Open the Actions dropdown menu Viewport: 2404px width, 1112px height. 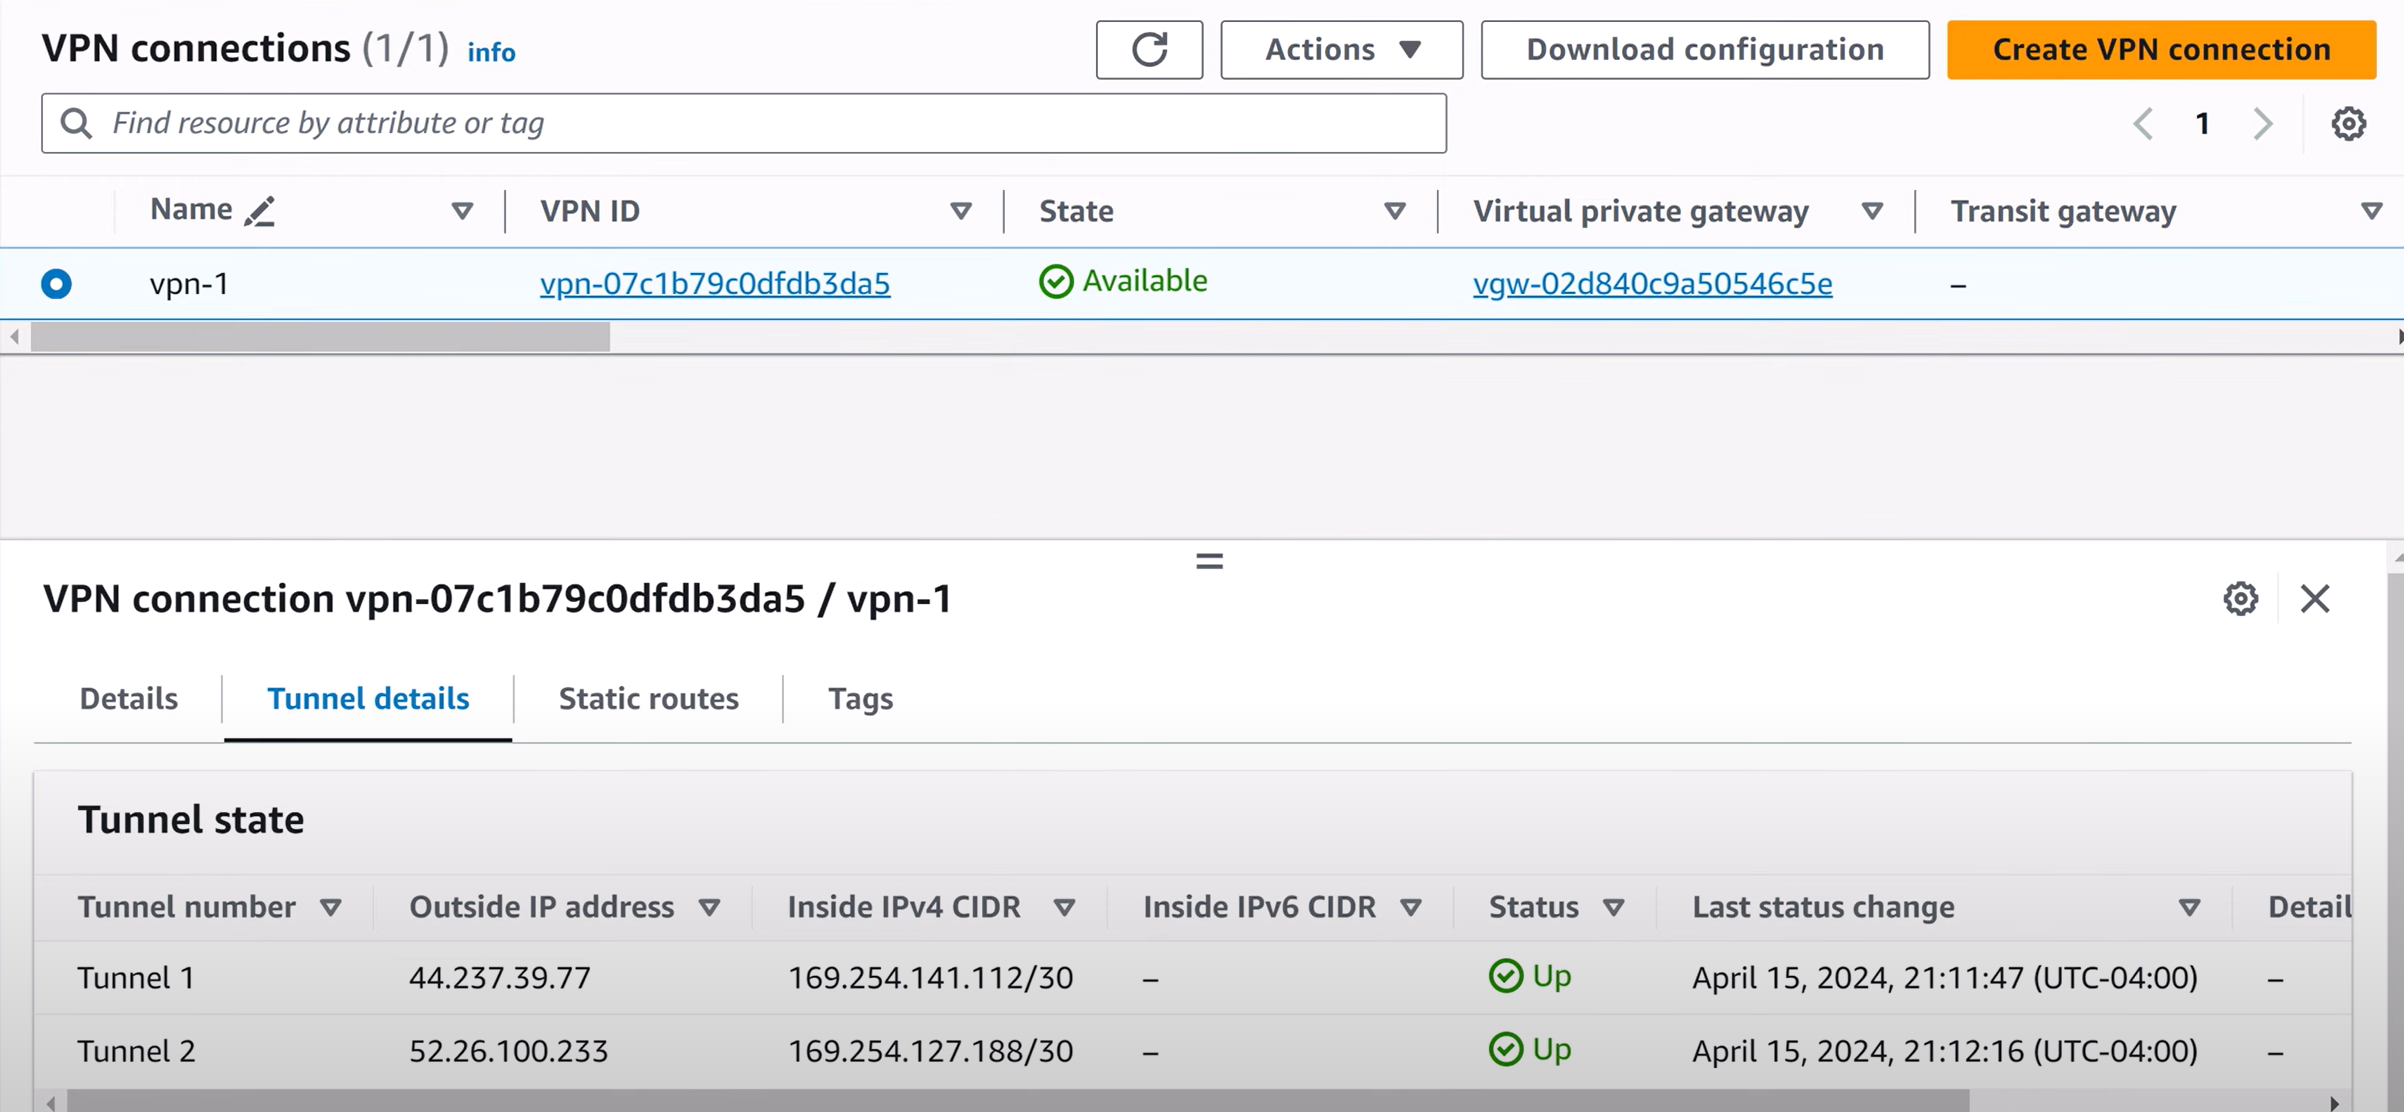pyautogui.click(x=1341, y=49)
